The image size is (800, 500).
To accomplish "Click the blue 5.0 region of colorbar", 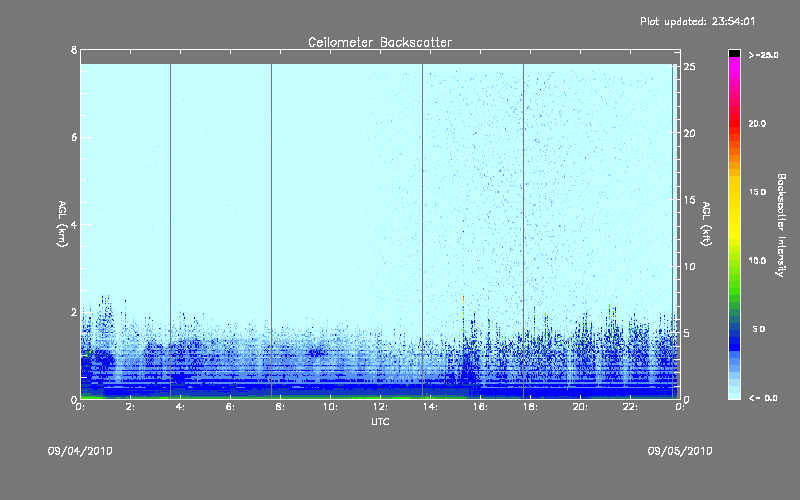I will tap(734, 330).
